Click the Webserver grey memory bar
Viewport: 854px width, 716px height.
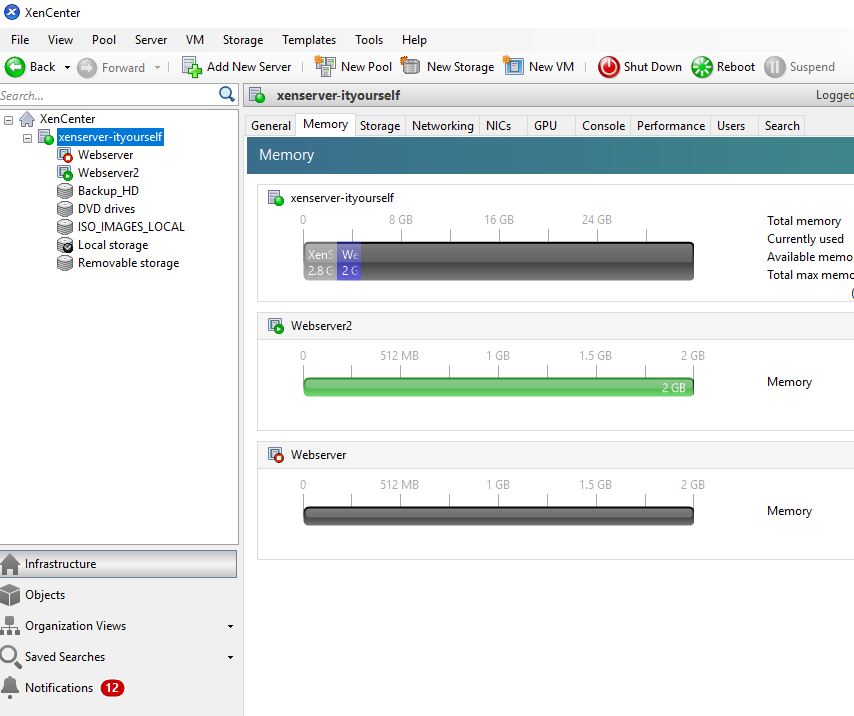click(x=498, y=516)
